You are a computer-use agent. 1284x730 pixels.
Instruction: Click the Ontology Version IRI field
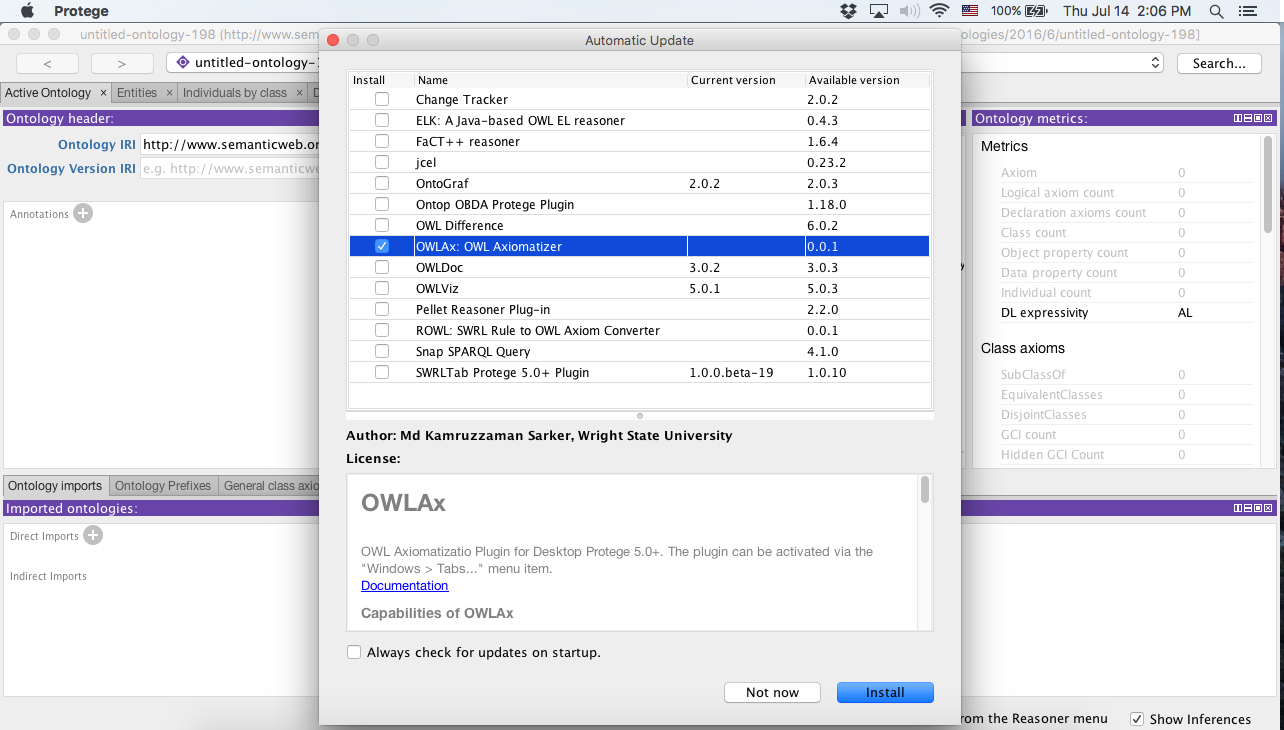230,169
